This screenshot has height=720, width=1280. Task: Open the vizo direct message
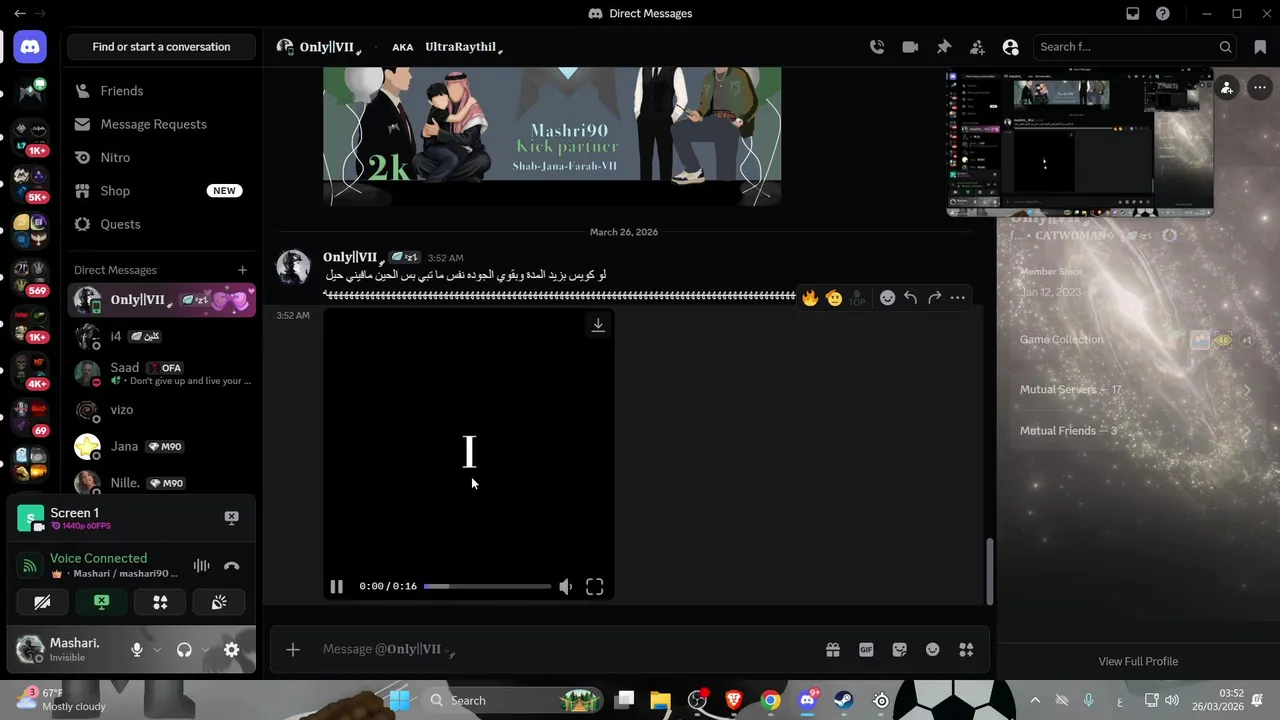tap(161, 410)
